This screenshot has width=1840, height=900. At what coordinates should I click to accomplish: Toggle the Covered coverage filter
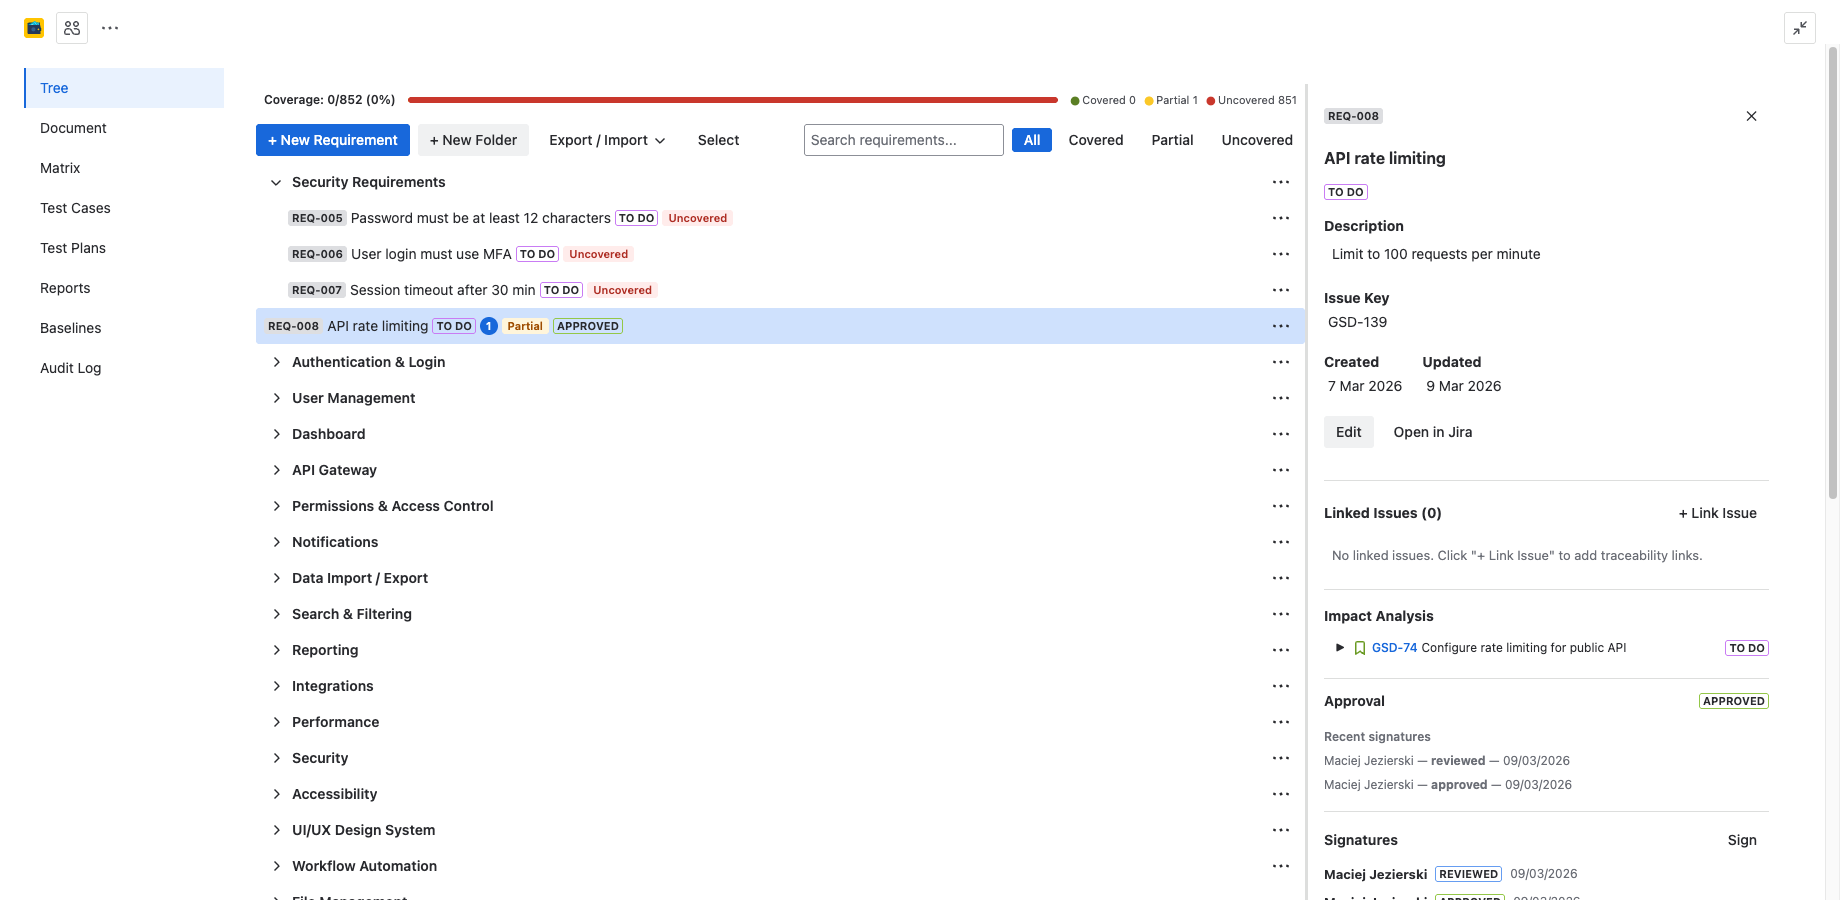click(1095, 139)
